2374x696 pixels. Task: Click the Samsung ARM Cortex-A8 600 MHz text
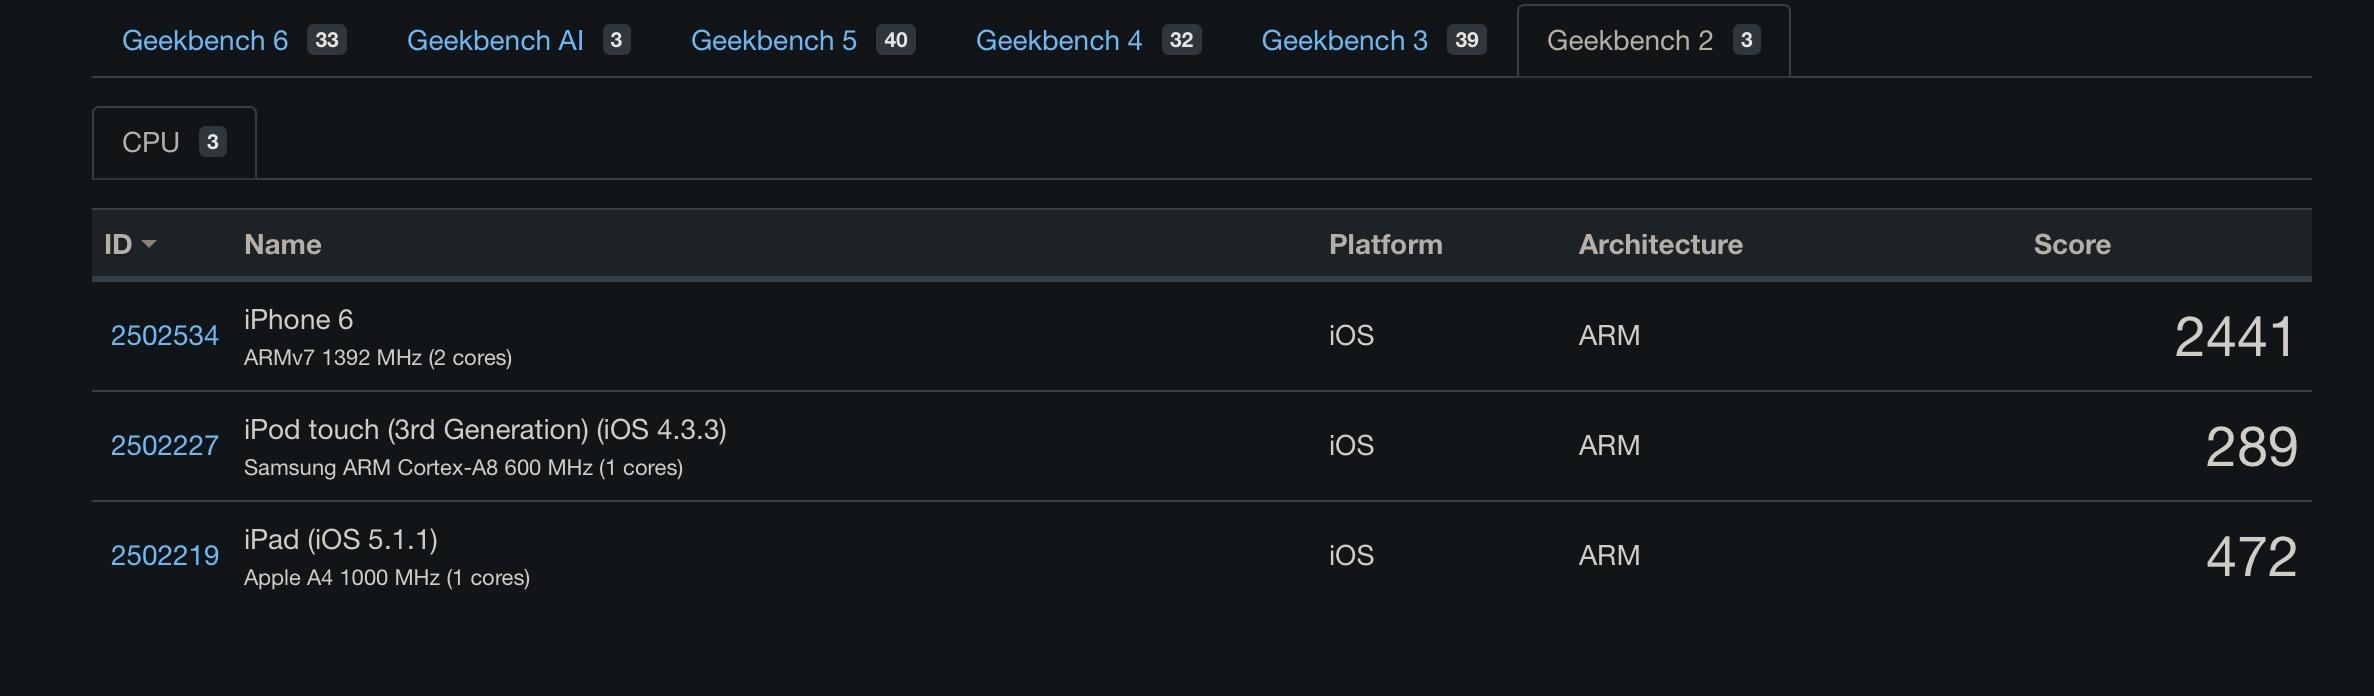pyautogui.click(x=463, y=468)
